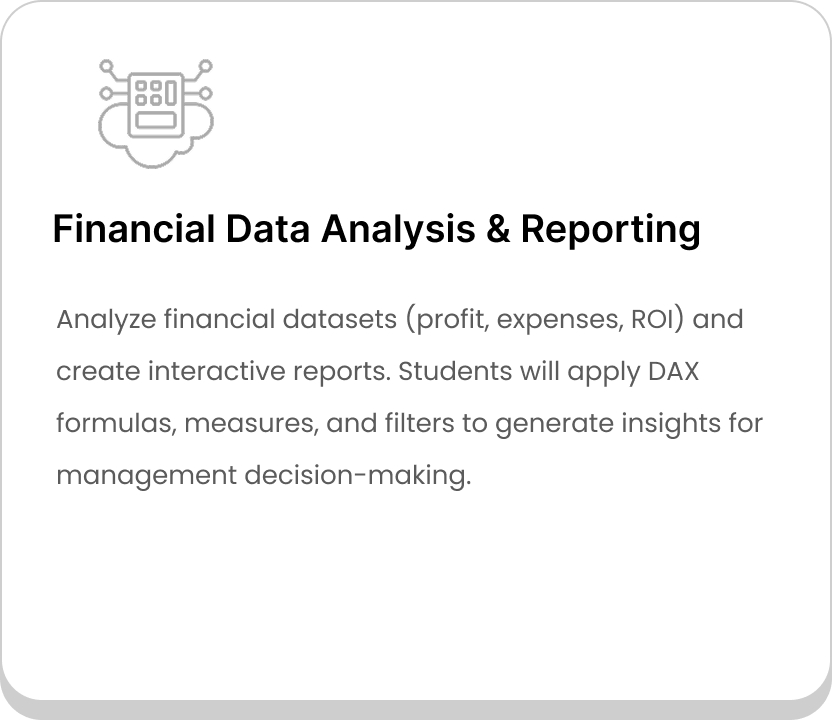Select the text "(profit, expenses, ROI)"

tap(545, 319)
